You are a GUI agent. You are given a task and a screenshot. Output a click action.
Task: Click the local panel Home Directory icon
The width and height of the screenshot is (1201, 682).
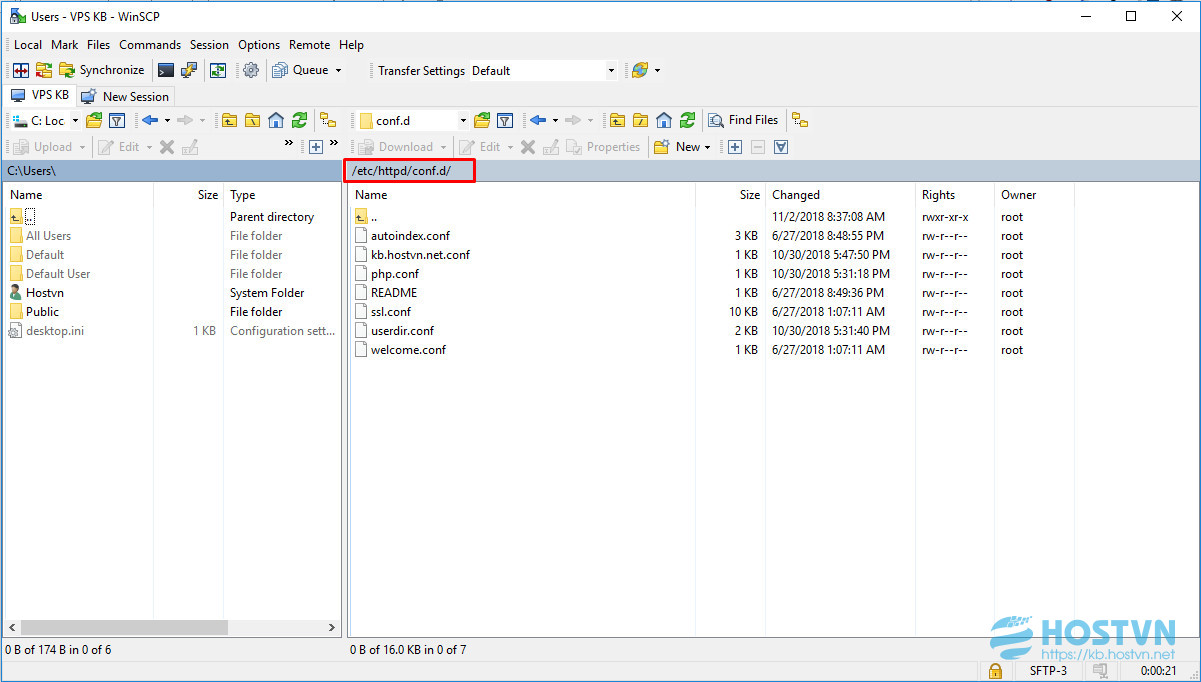(276, 120)
